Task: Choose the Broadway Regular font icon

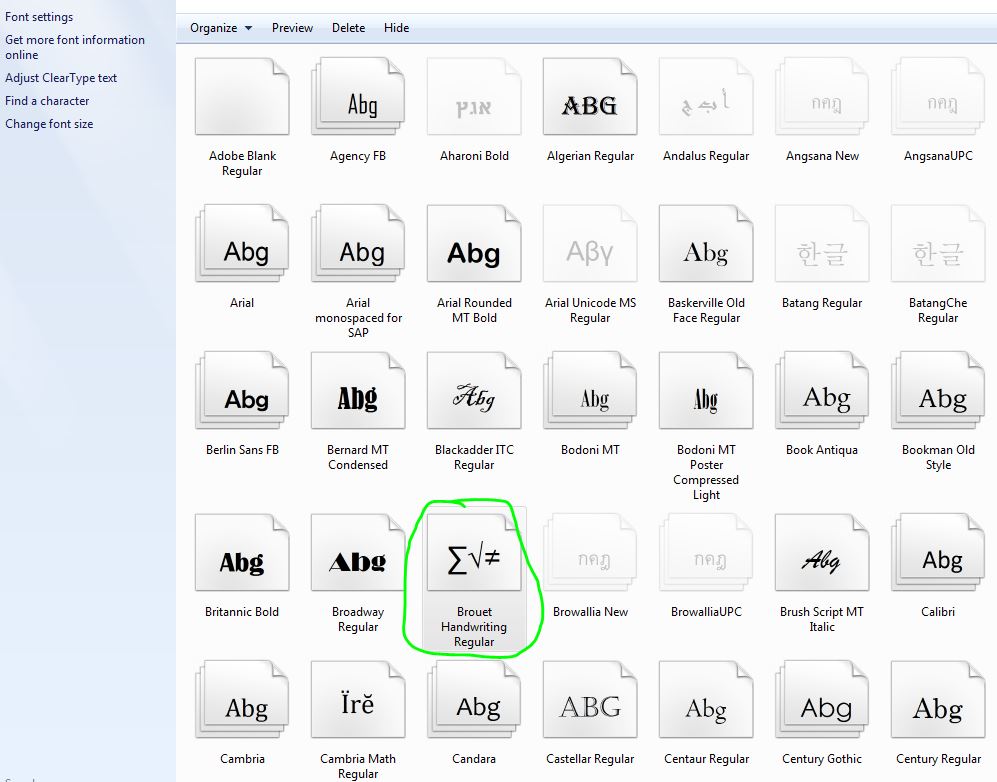Action: 358,561
